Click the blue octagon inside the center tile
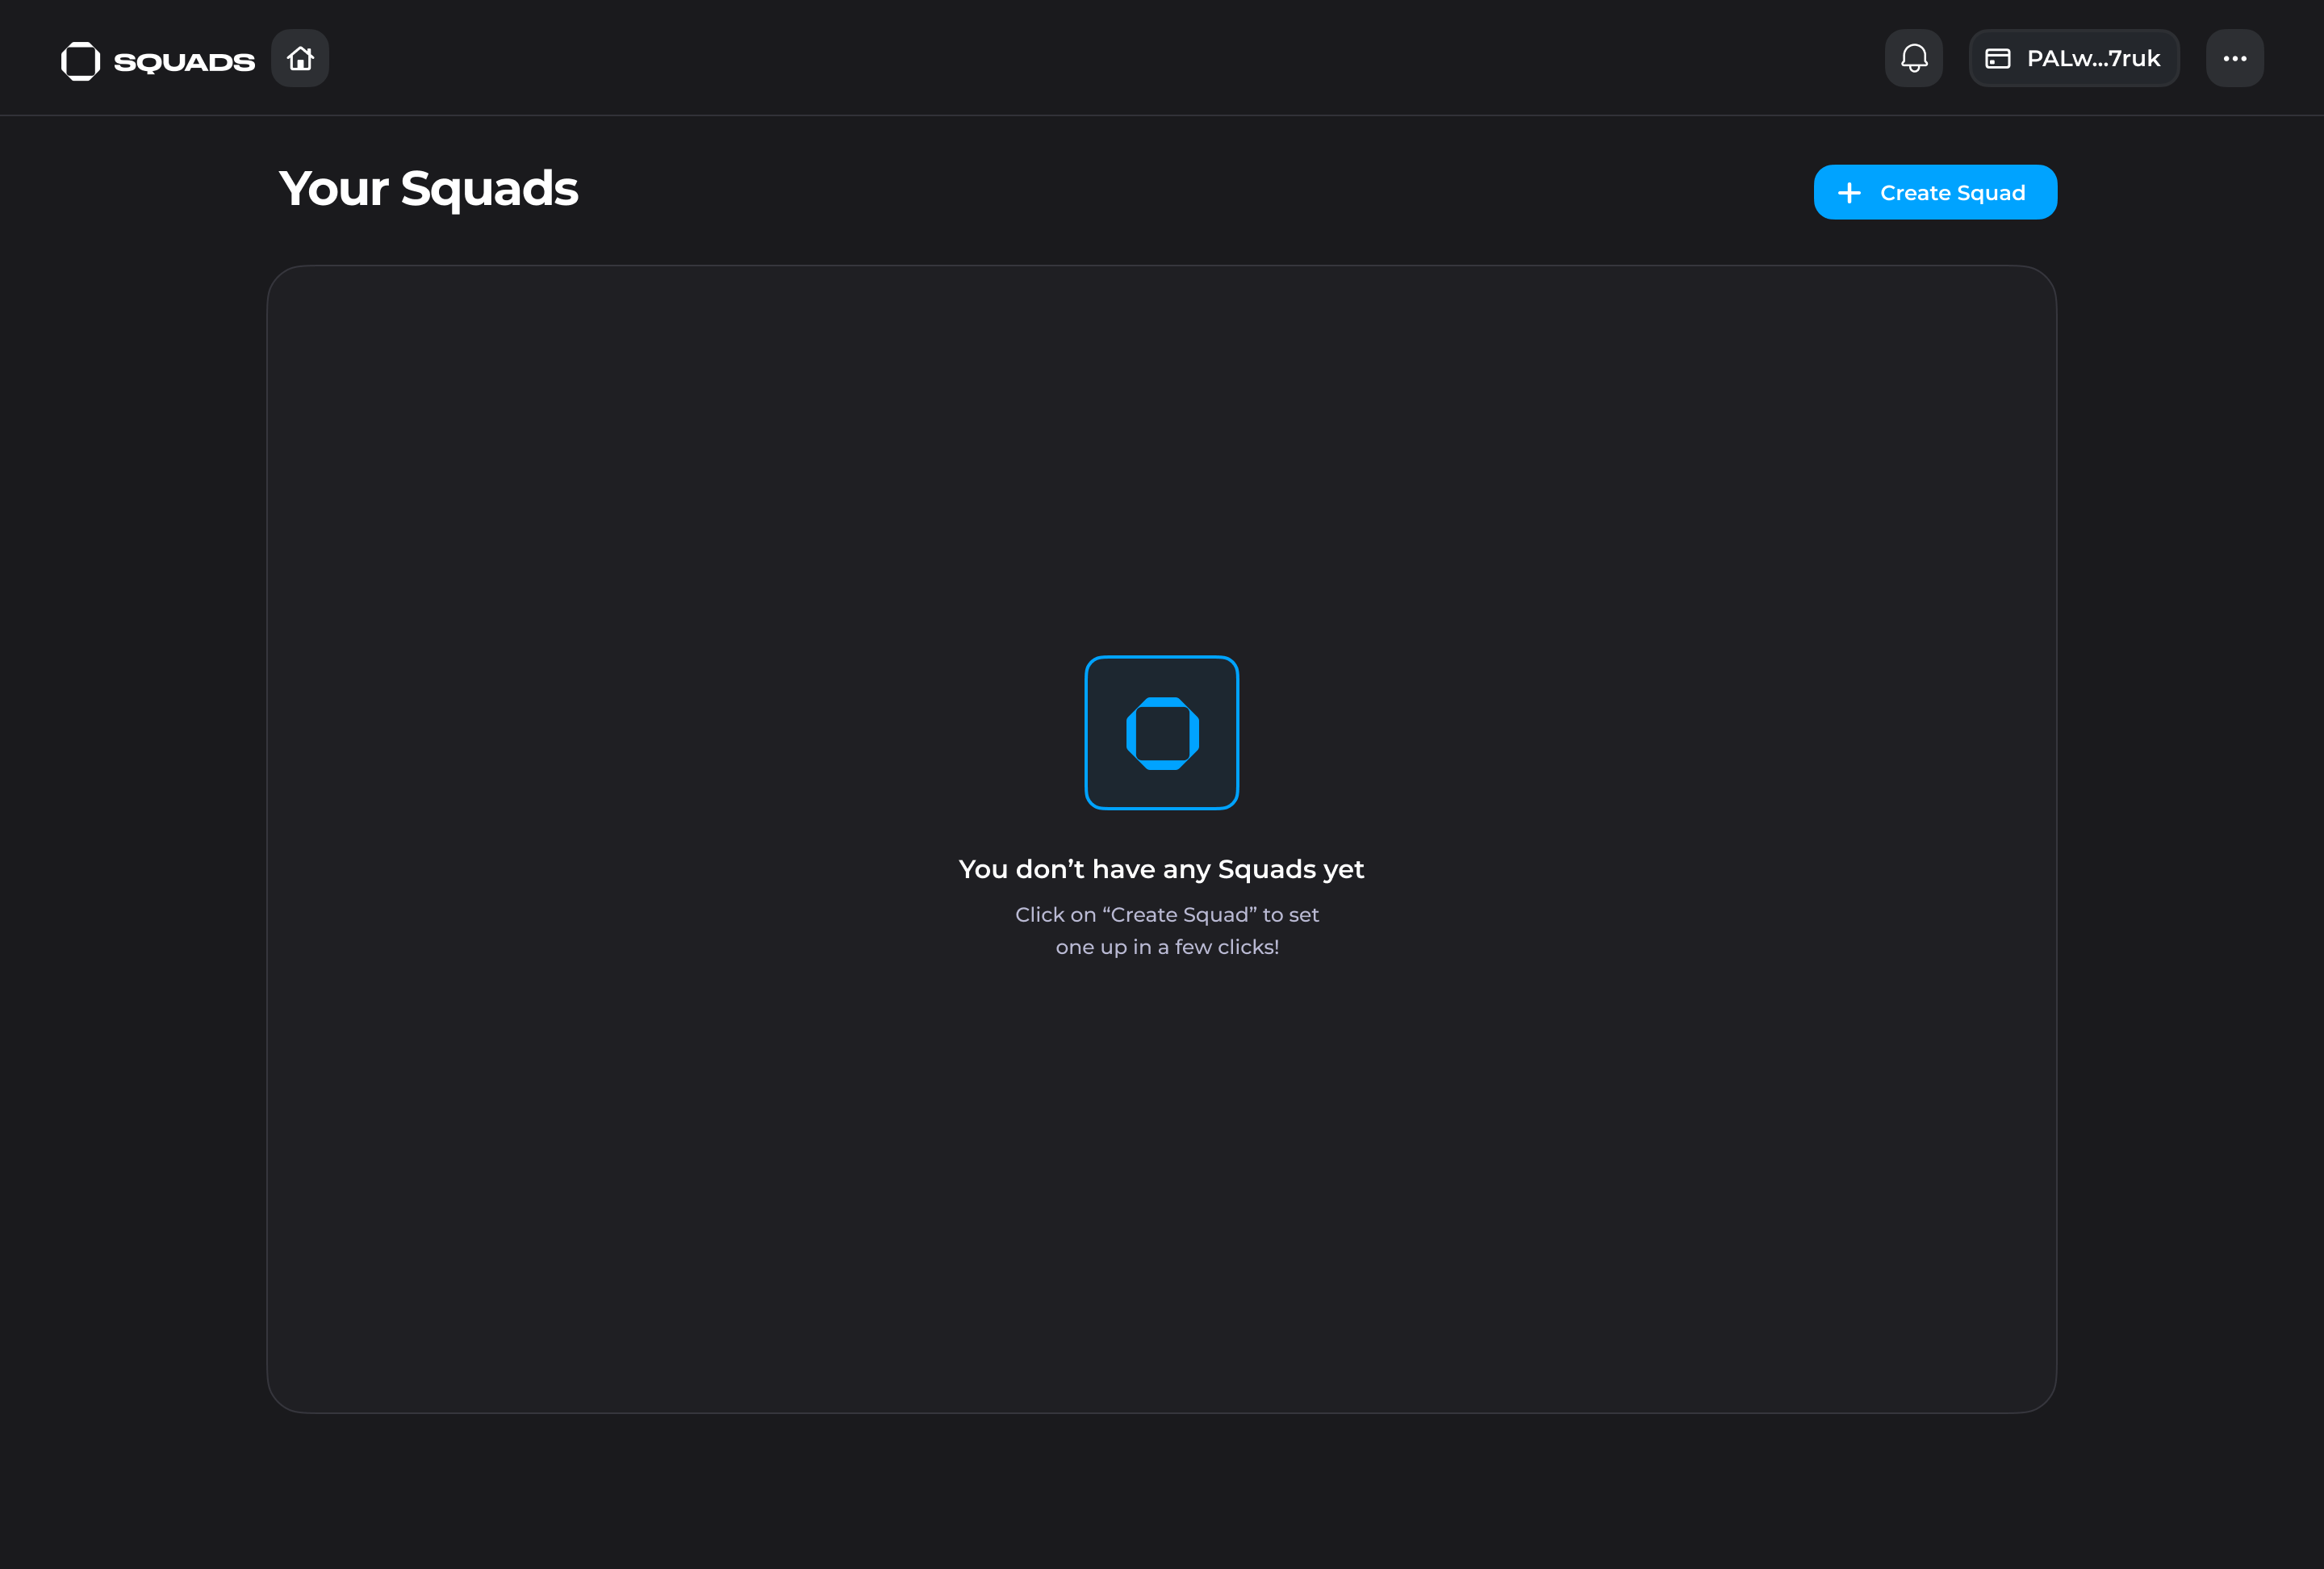Screen dimensions: 2324x1569 pos(1162,733)
